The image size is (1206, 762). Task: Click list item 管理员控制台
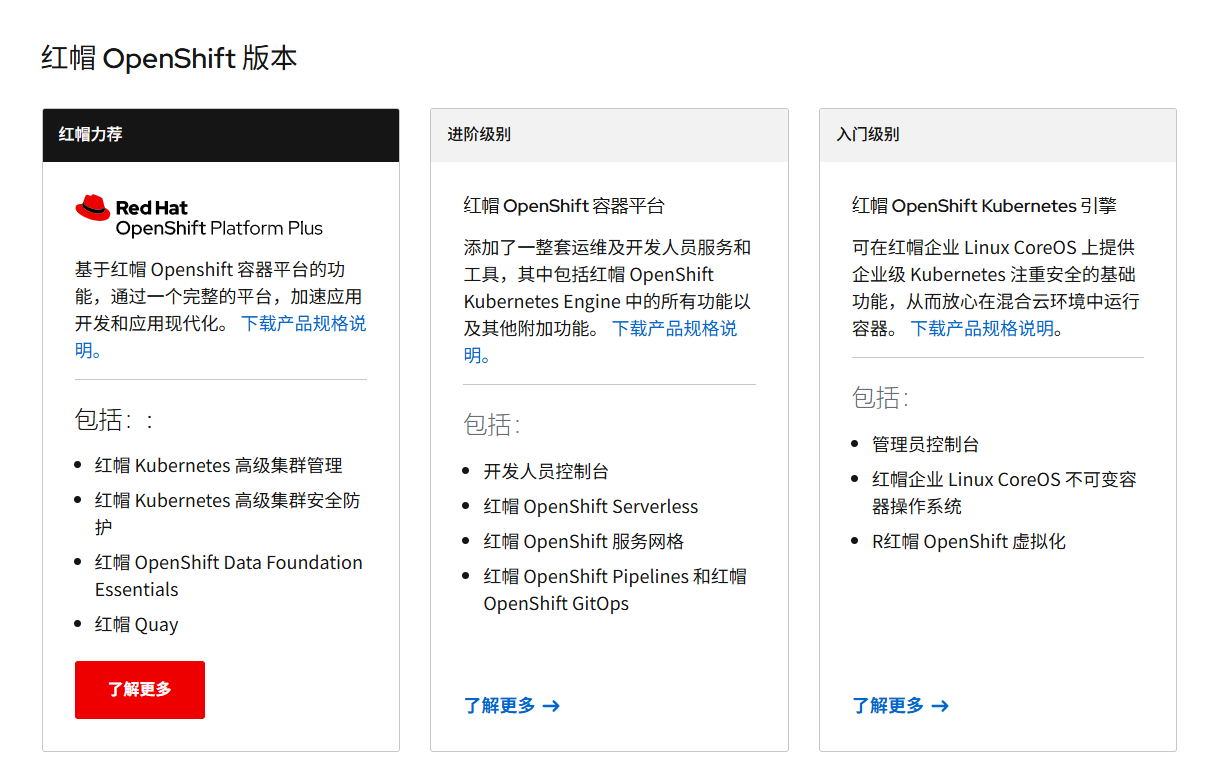pyautogui.click(x=926, y=445)
